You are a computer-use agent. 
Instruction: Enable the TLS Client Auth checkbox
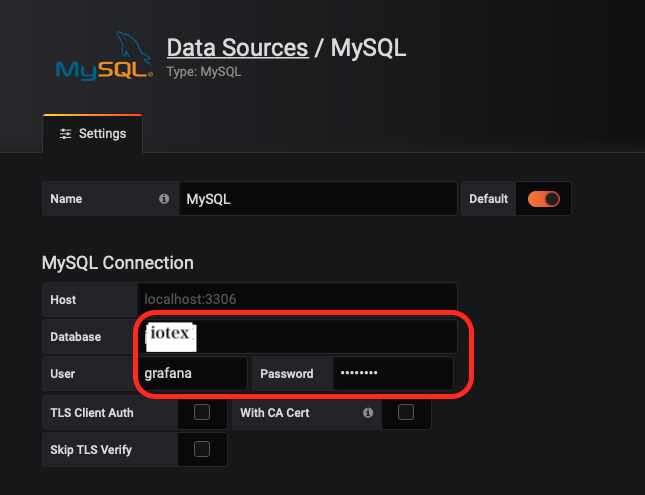202,412
